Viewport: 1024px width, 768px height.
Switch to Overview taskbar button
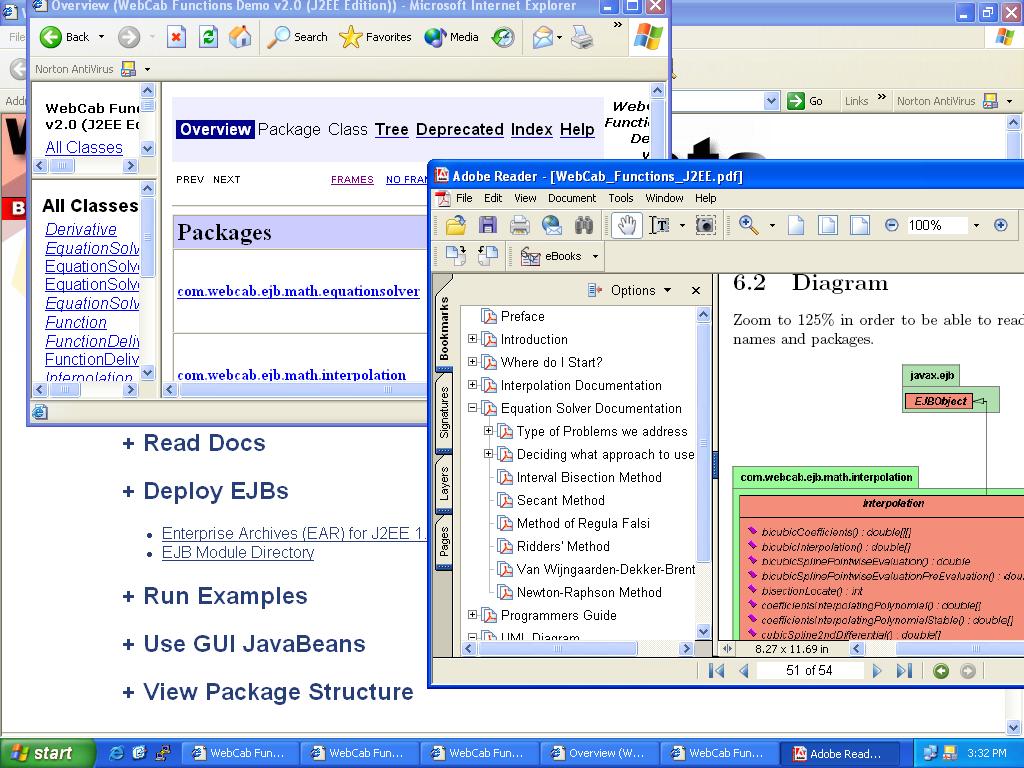pyautogui.click(x=599, y=754)
